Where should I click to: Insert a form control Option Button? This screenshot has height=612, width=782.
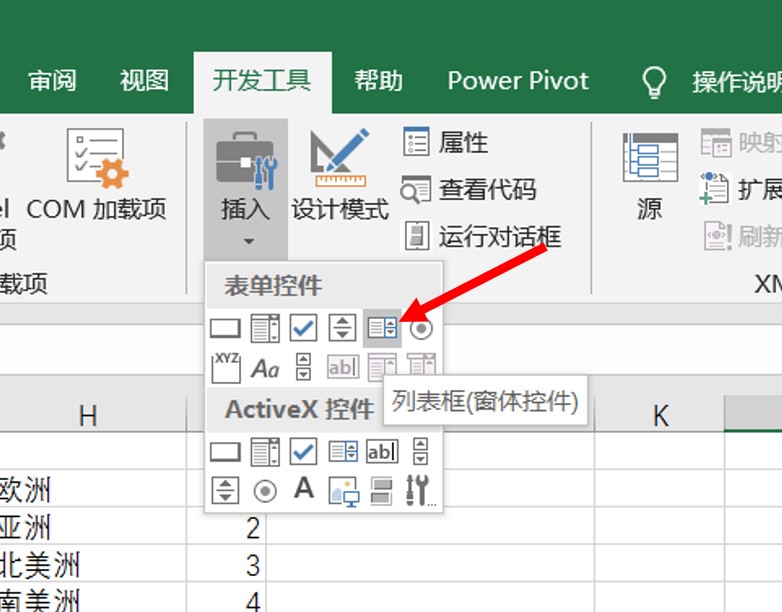(x=421, y=329)
